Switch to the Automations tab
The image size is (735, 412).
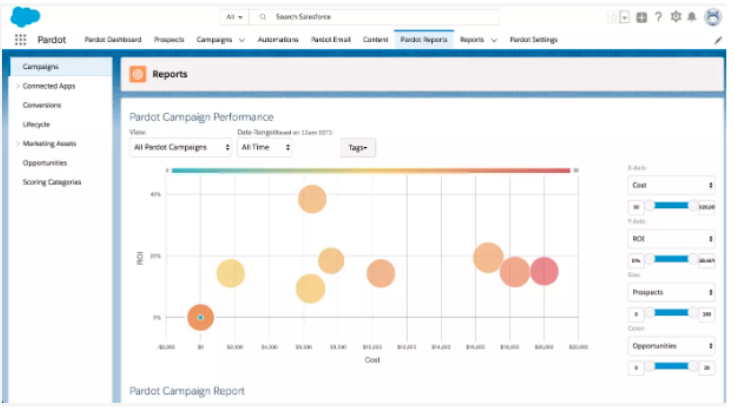pyautogui.click(x=278, y=40)
